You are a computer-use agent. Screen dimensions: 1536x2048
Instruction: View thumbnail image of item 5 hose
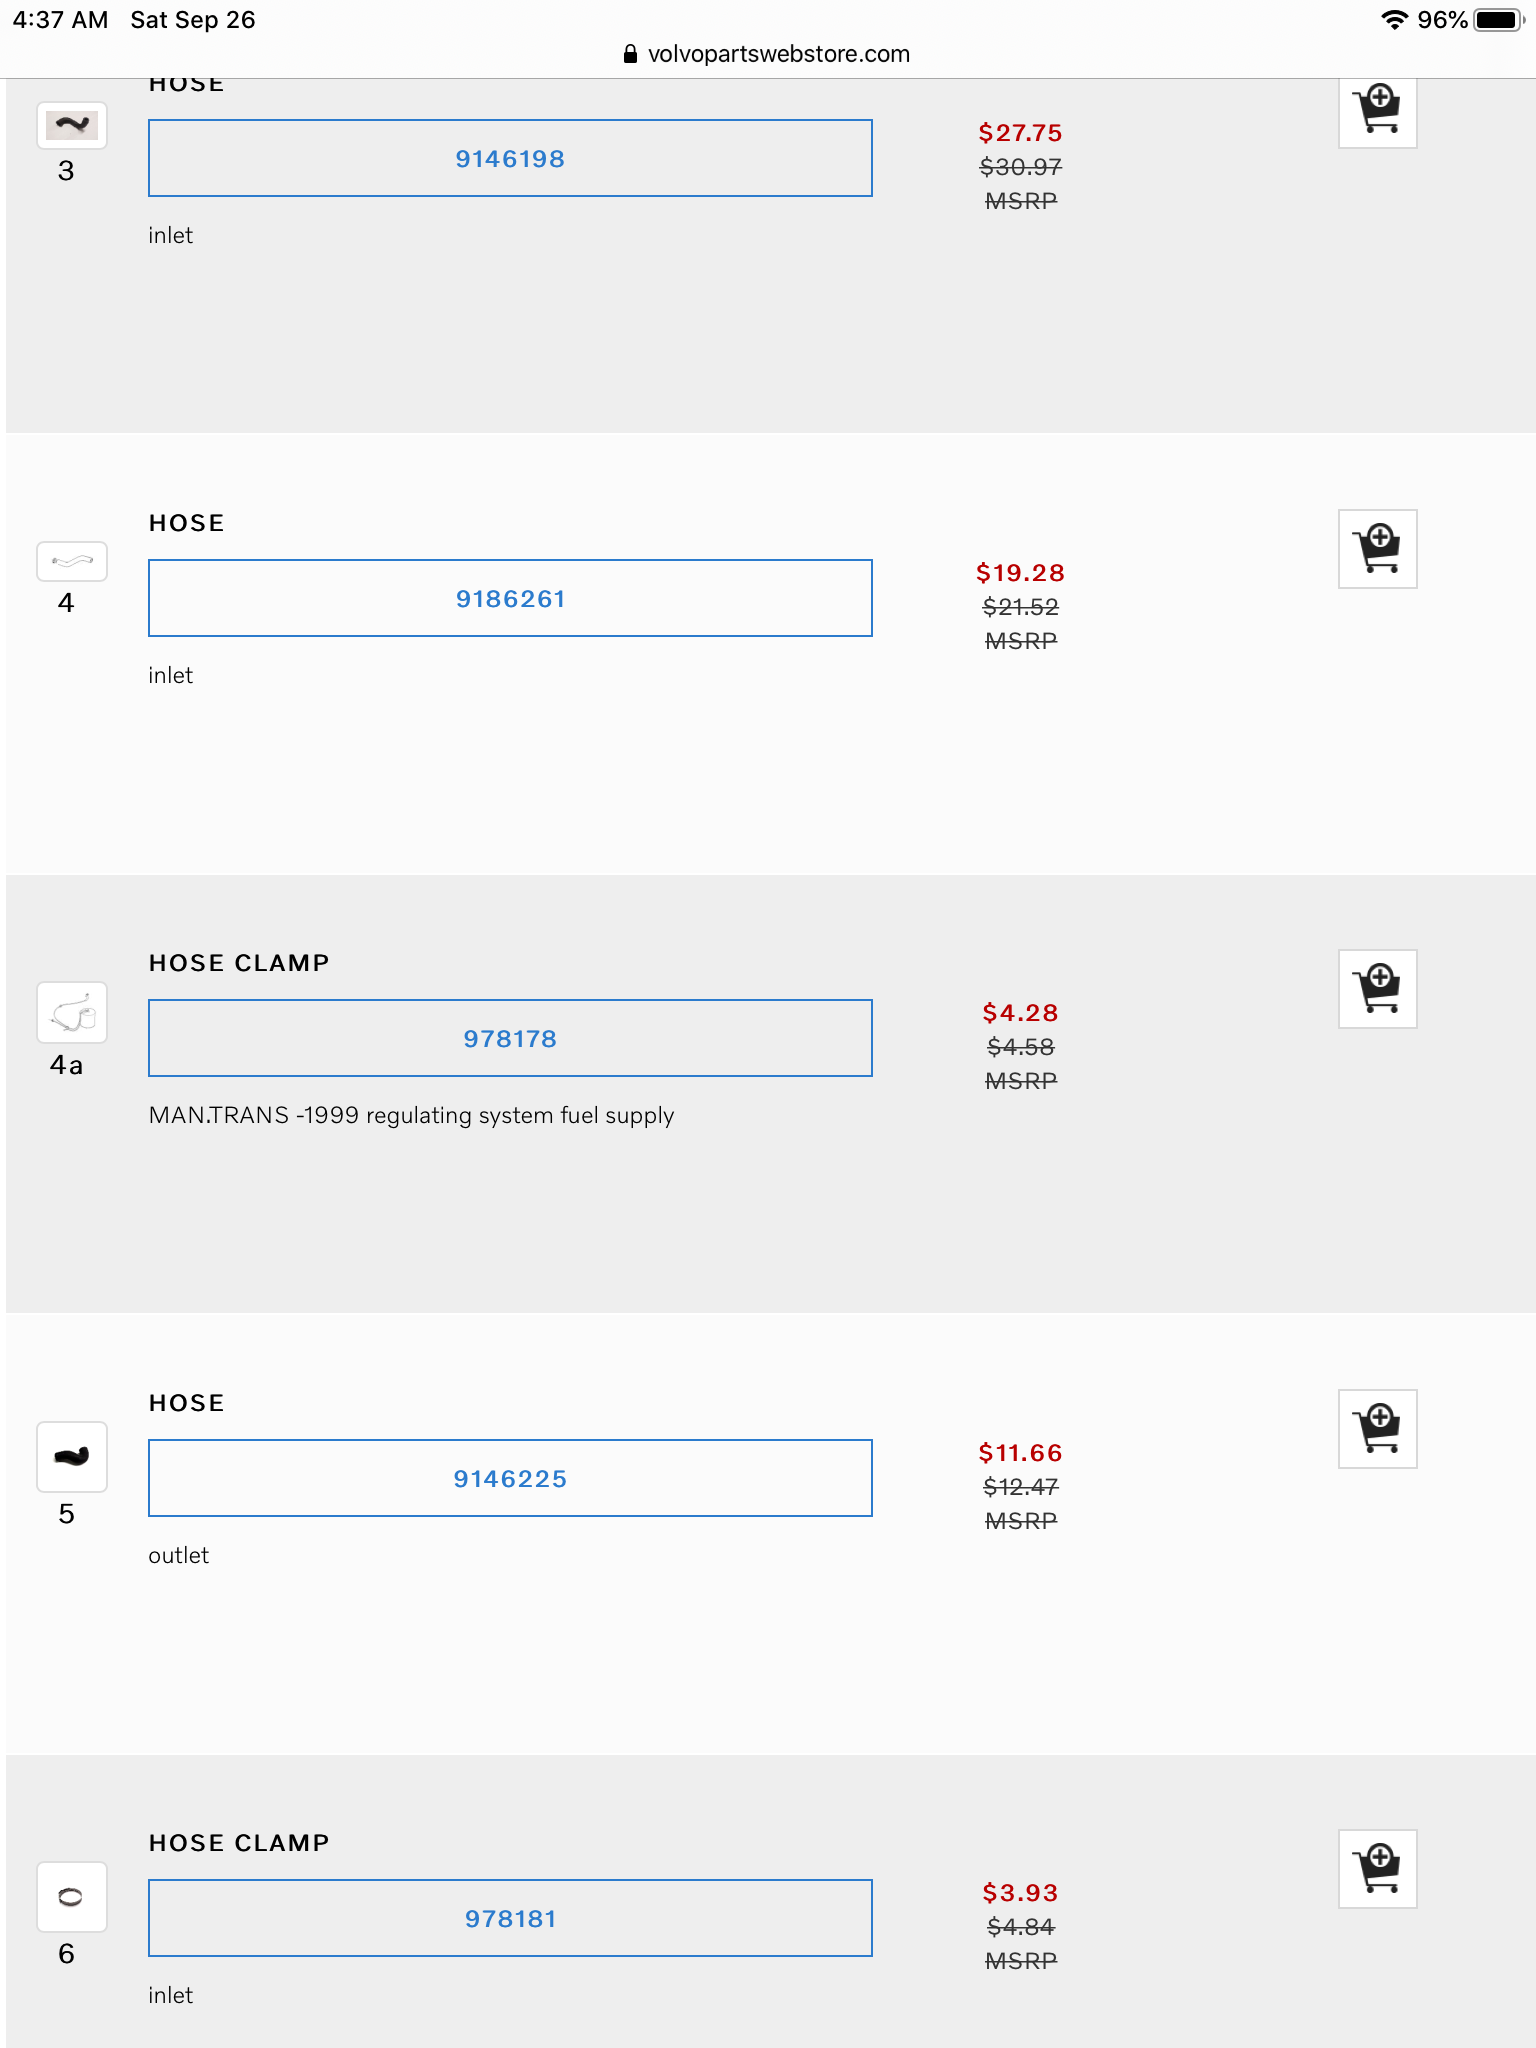coord(72,1456)
